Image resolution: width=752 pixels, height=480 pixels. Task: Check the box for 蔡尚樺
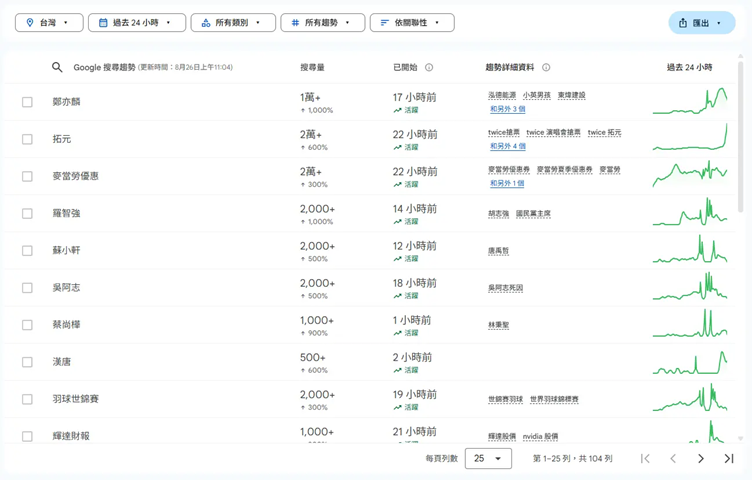coord(27,325)
